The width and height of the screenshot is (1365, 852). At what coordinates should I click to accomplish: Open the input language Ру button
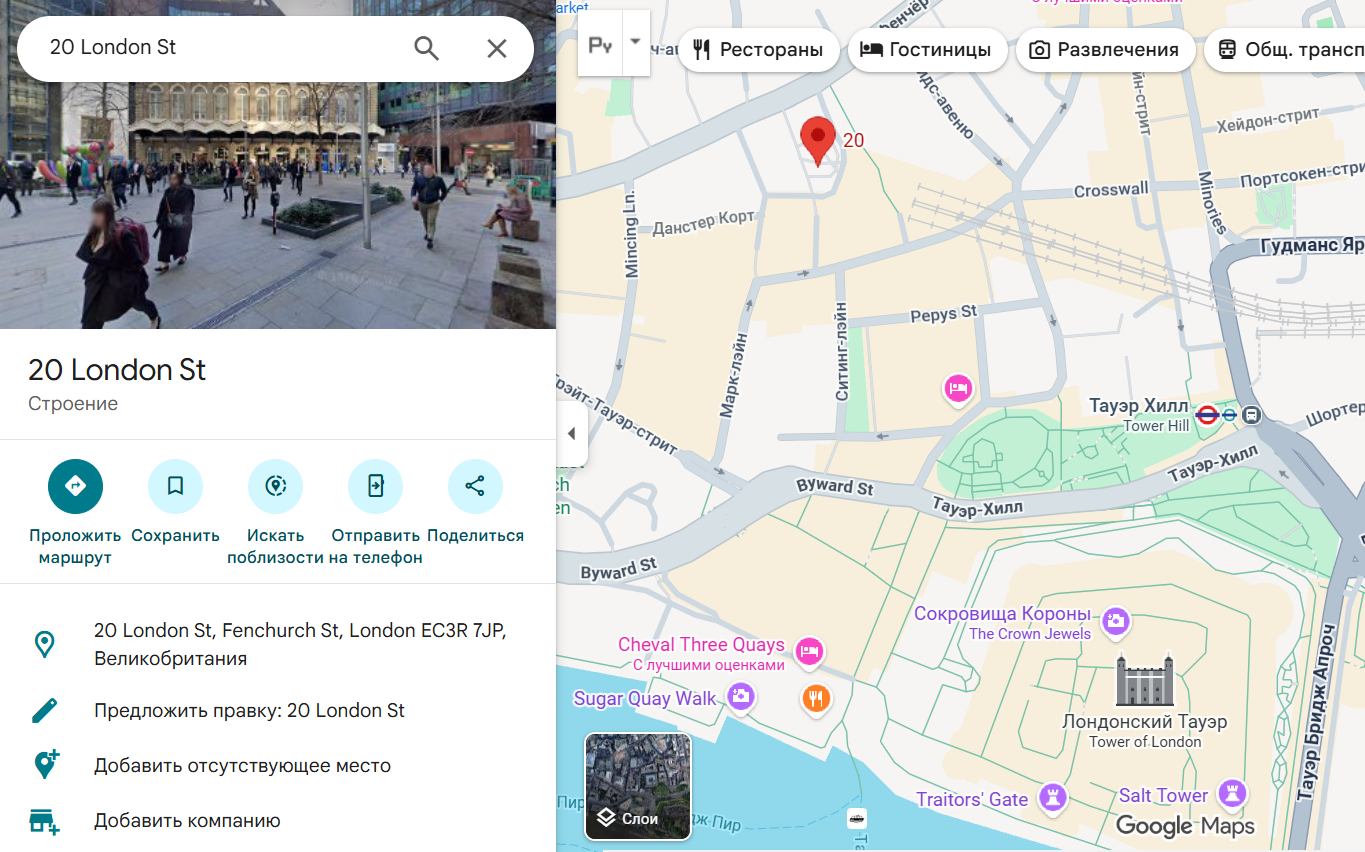click(600, 44)
